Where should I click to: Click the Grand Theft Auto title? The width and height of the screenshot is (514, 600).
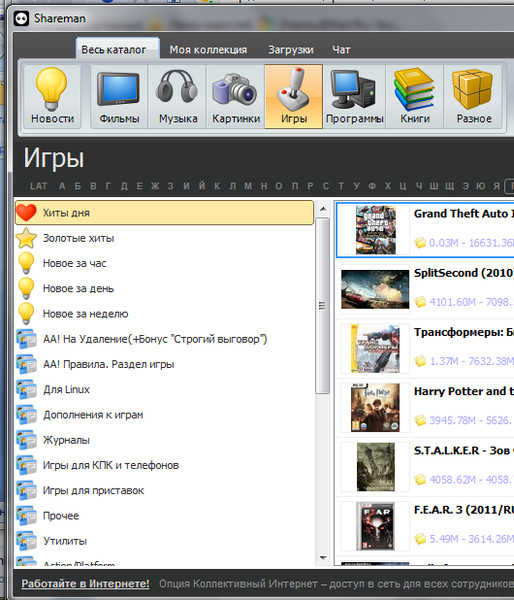tap(463, 214)
